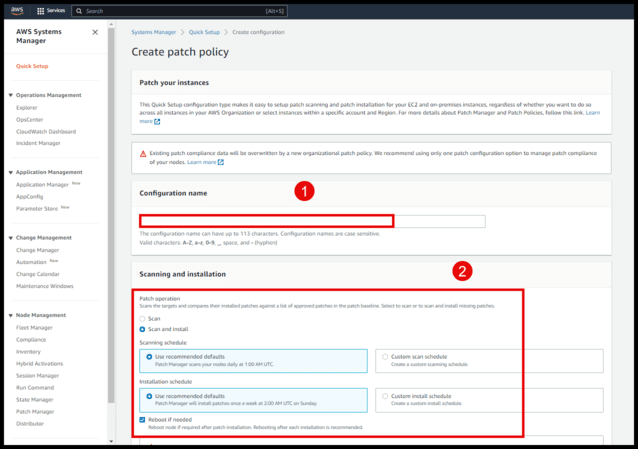Open Parameter Store
Screen dimensions: 638x449
coord(37,208)
